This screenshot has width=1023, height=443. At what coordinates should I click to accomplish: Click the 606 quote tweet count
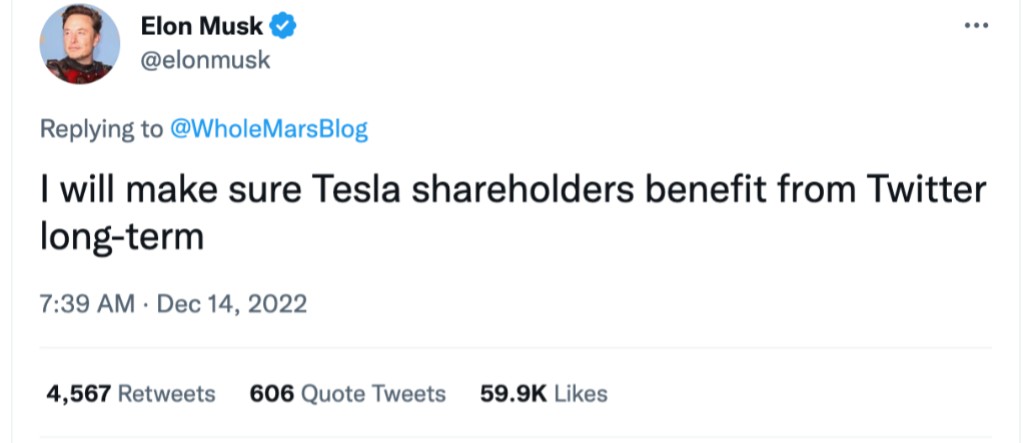[x=271, y=394]
